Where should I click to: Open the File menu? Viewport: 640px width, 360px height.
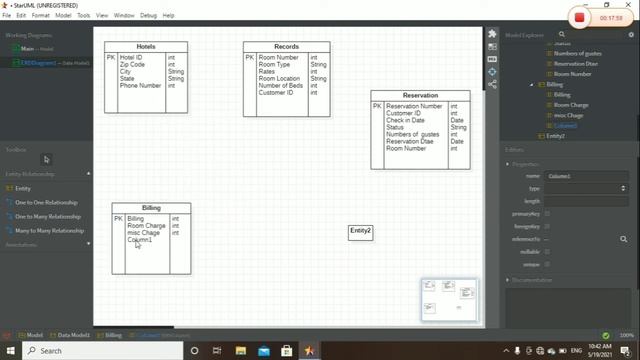(7, 16)
